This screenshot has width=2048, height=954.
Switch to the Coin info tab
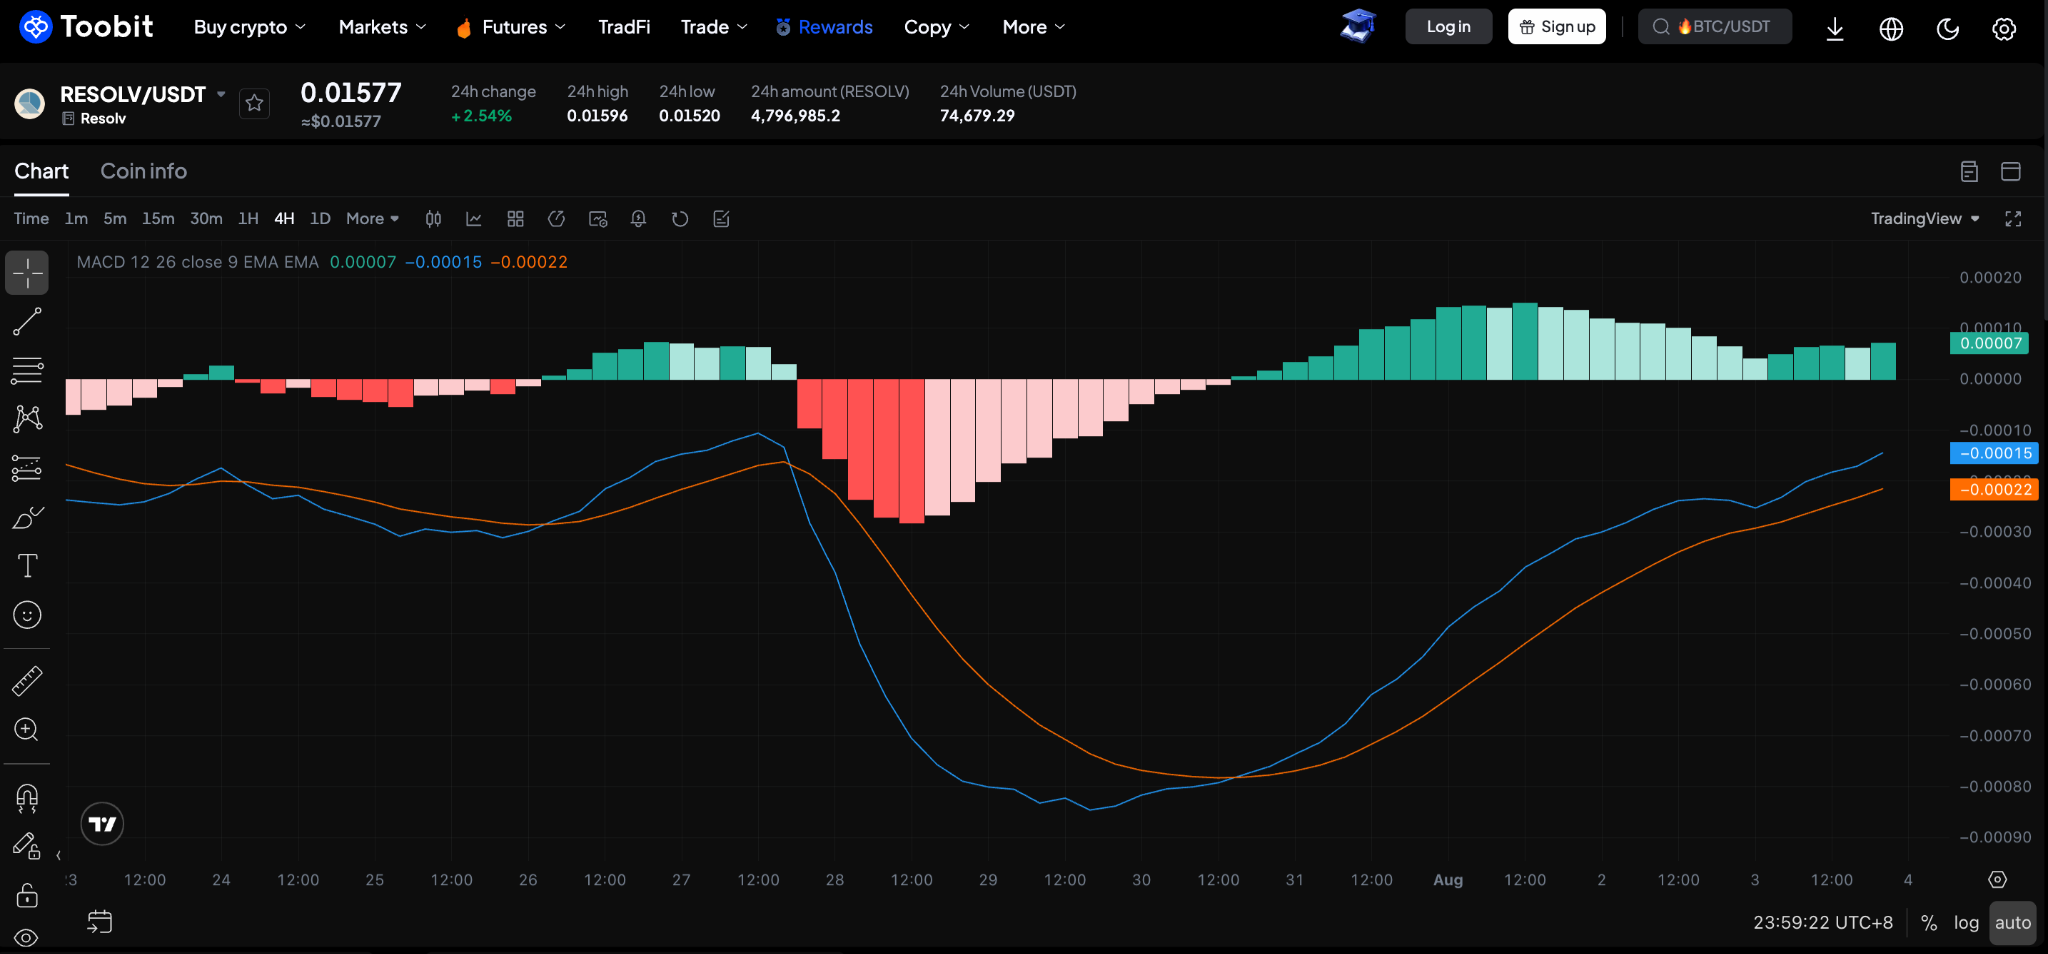144,171
